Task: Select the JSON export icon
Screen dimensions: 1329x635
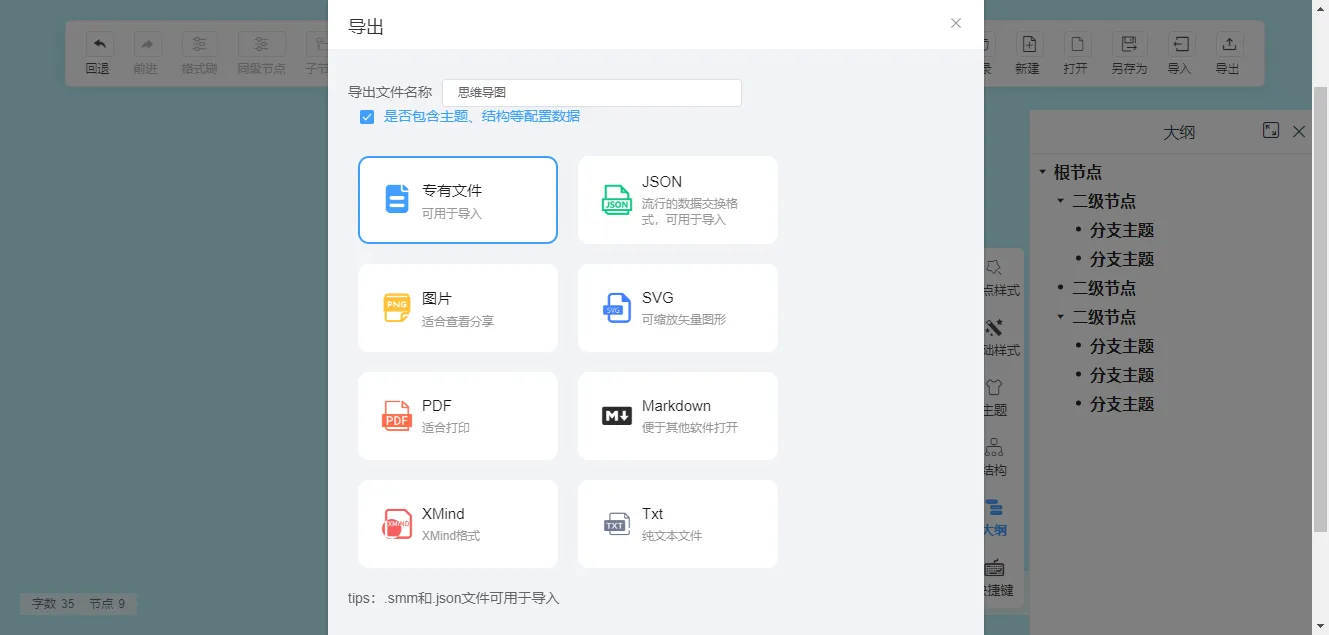Action: point(617,200)
